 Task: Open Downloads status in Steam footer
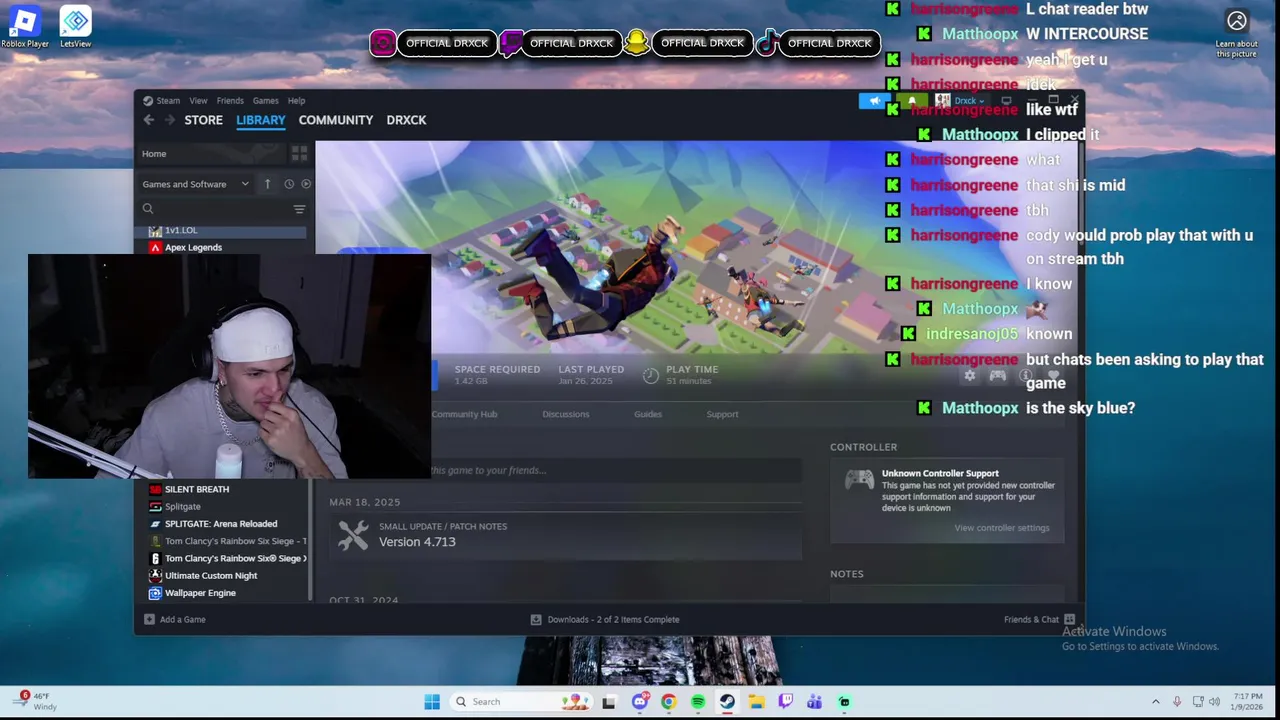click(605, 620)
